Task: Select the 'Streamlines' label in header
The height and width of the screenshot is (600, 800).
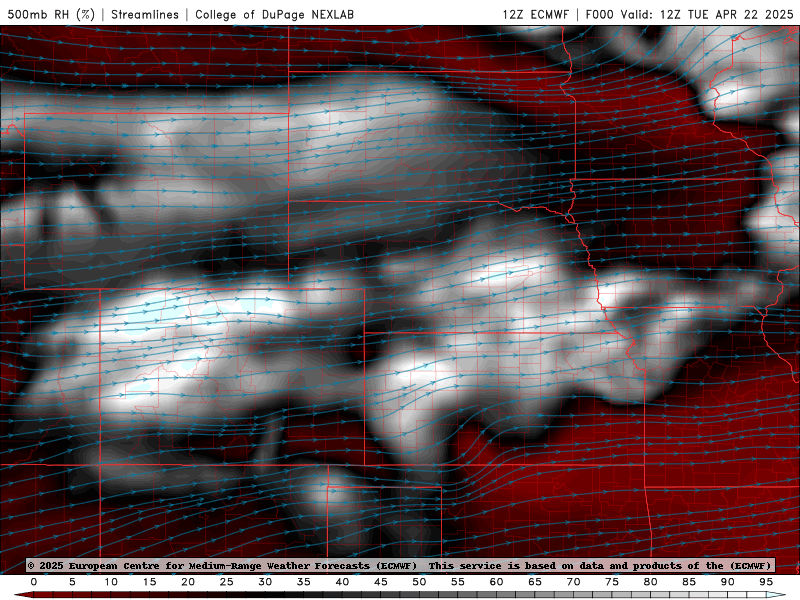Action: (x=145, y=14)
